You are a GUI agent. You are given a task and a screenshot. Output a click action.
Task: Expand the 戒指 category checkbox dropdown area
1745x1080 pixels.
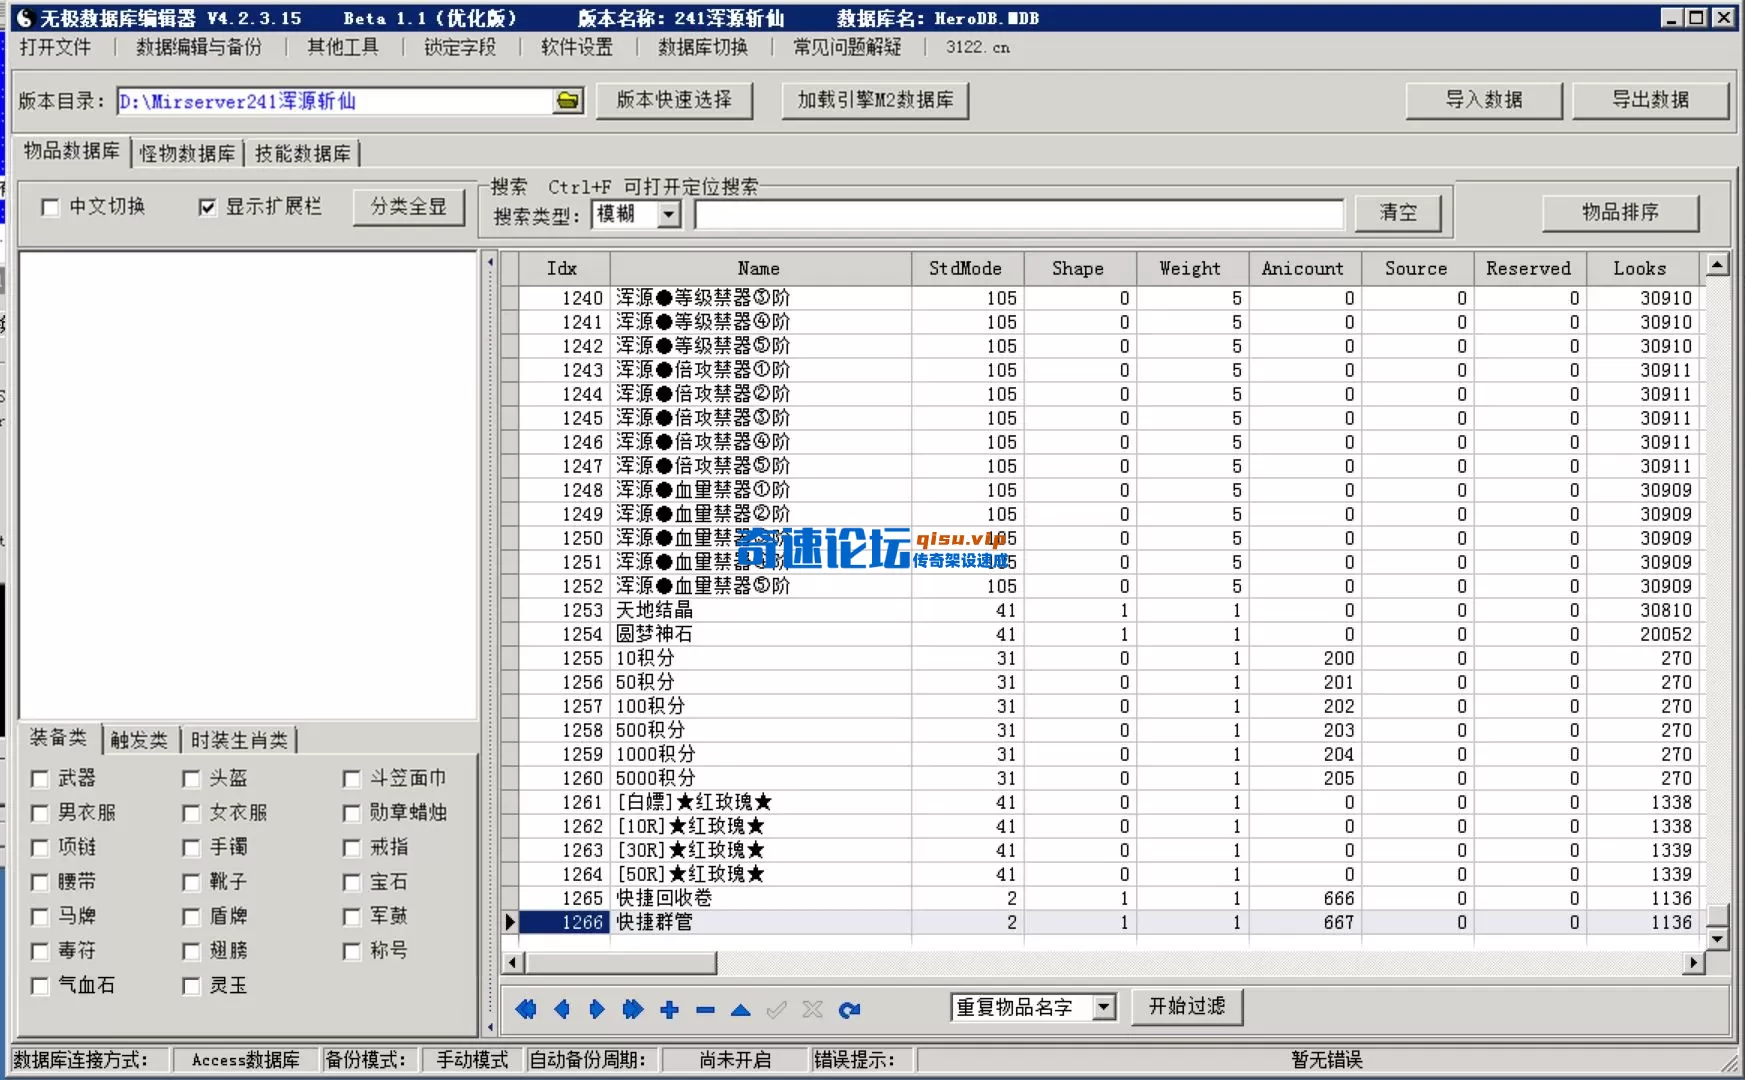(352, 848)
